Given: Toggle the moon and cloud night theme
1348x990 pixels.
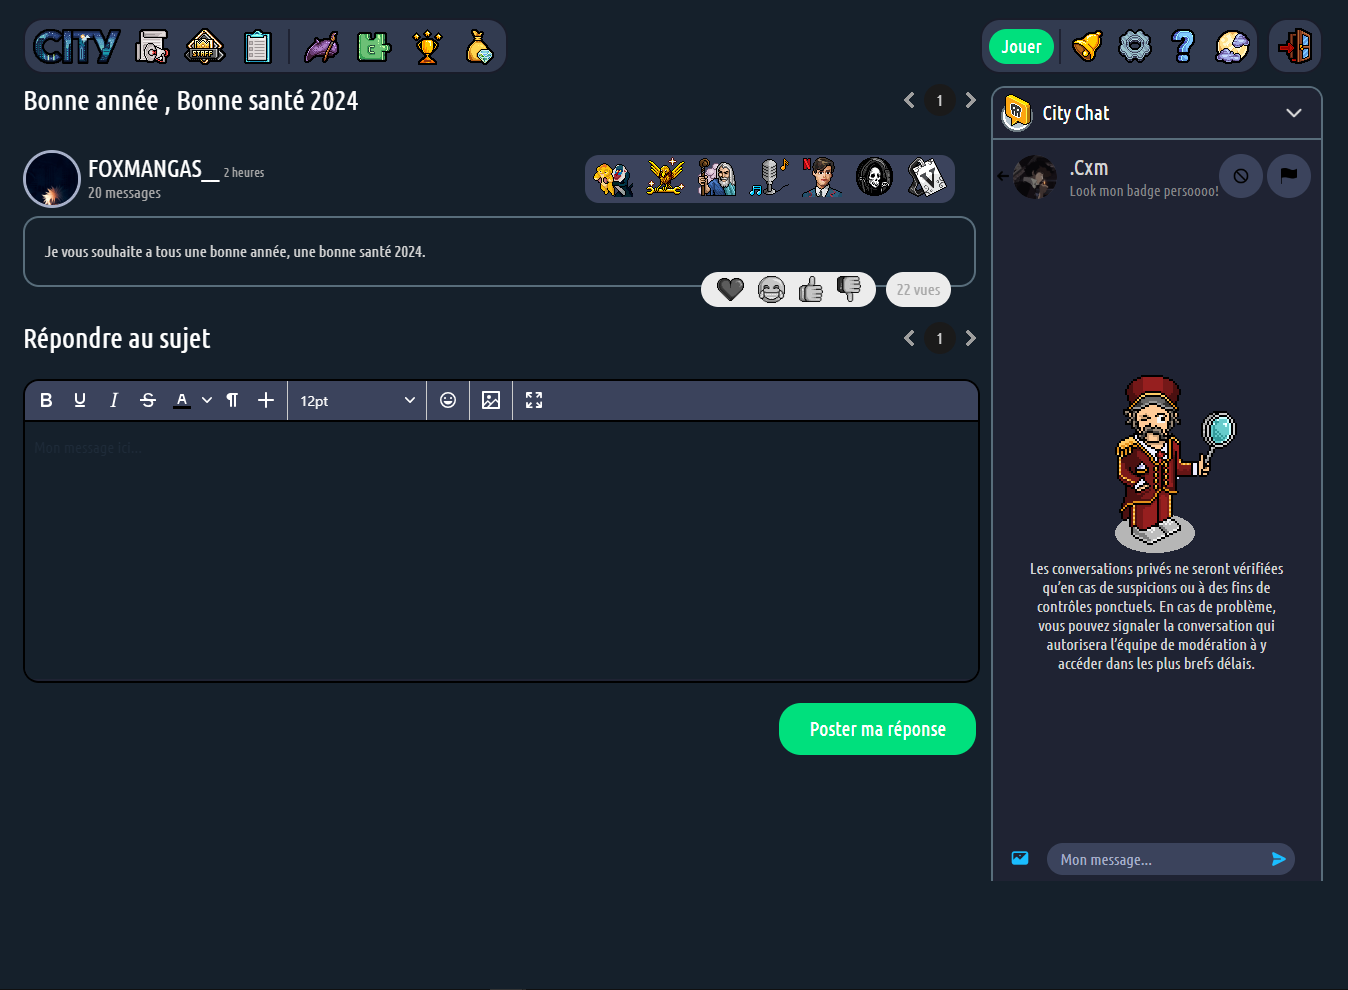Looking at the screenshot, I should [x=1232, y=46].
